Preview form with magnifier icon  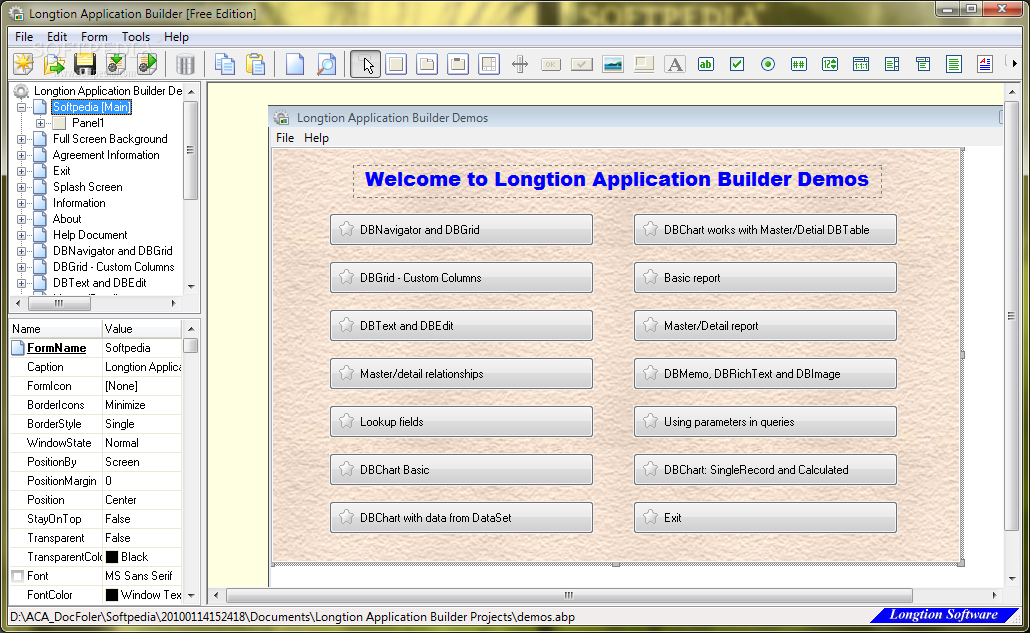point(326,64)
